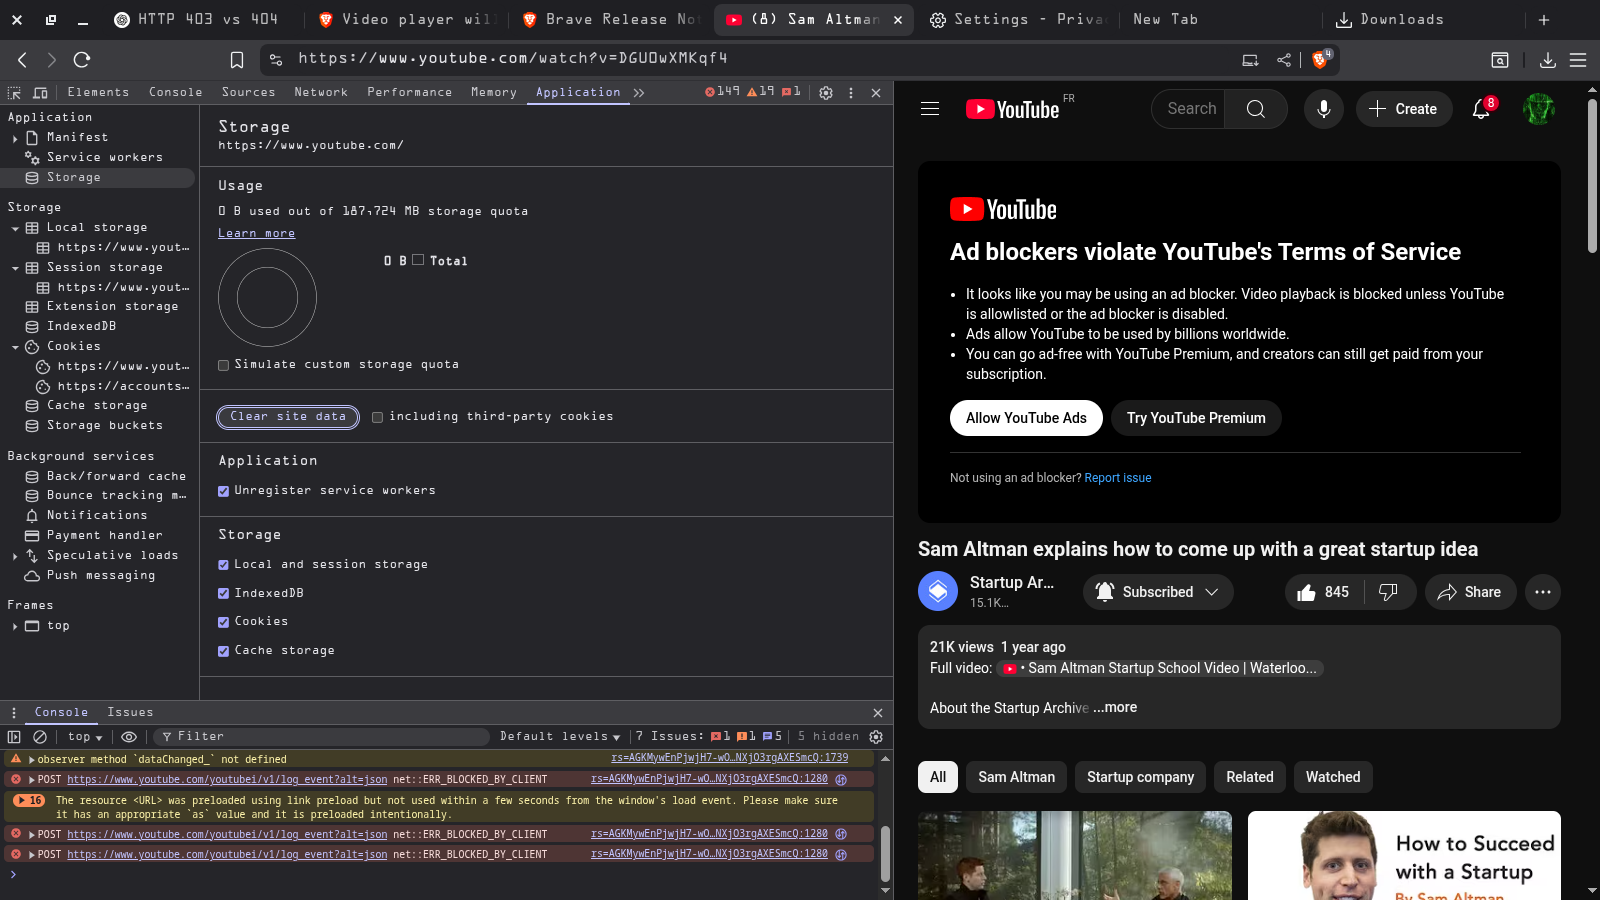Show the console sidebar
Image resolution: width=1600 pixels, height=900 pixels.
pos(14,737)
